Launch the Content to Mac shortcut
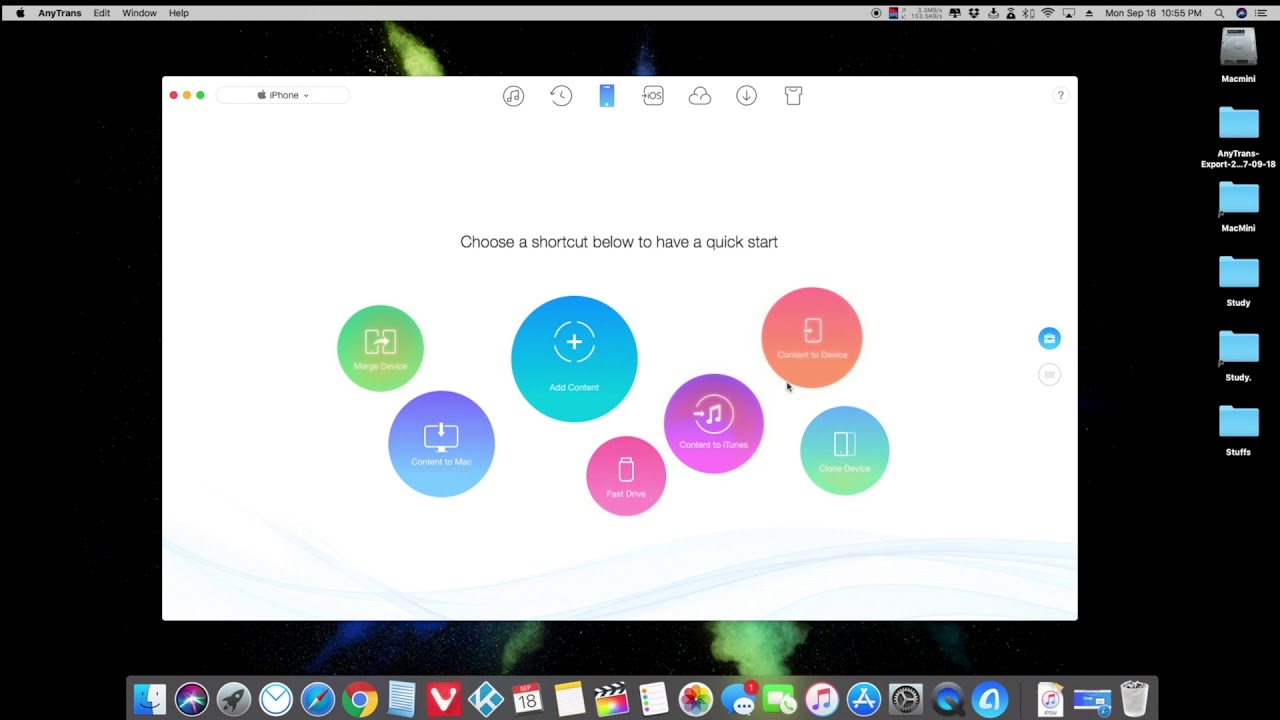1280x720 pixels. [x=441, y=443]
